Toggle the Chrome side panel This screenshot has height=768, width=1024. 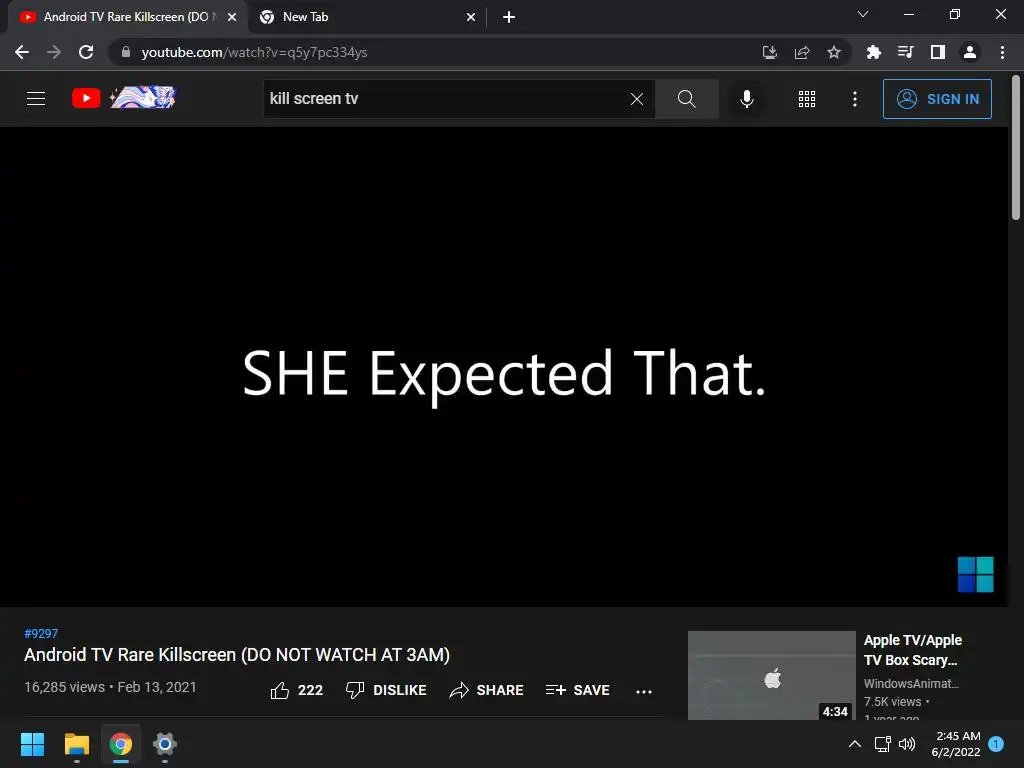tap(938, 52)
